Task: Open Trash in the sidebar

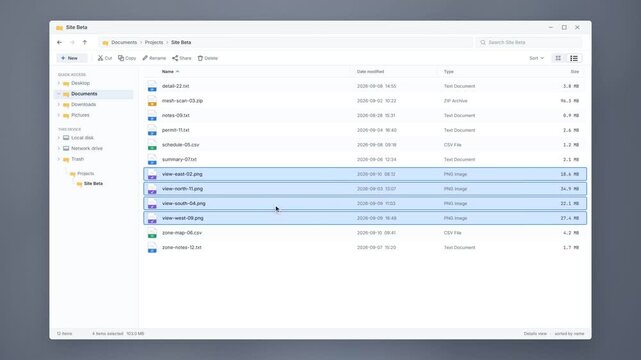Action: 77,159
